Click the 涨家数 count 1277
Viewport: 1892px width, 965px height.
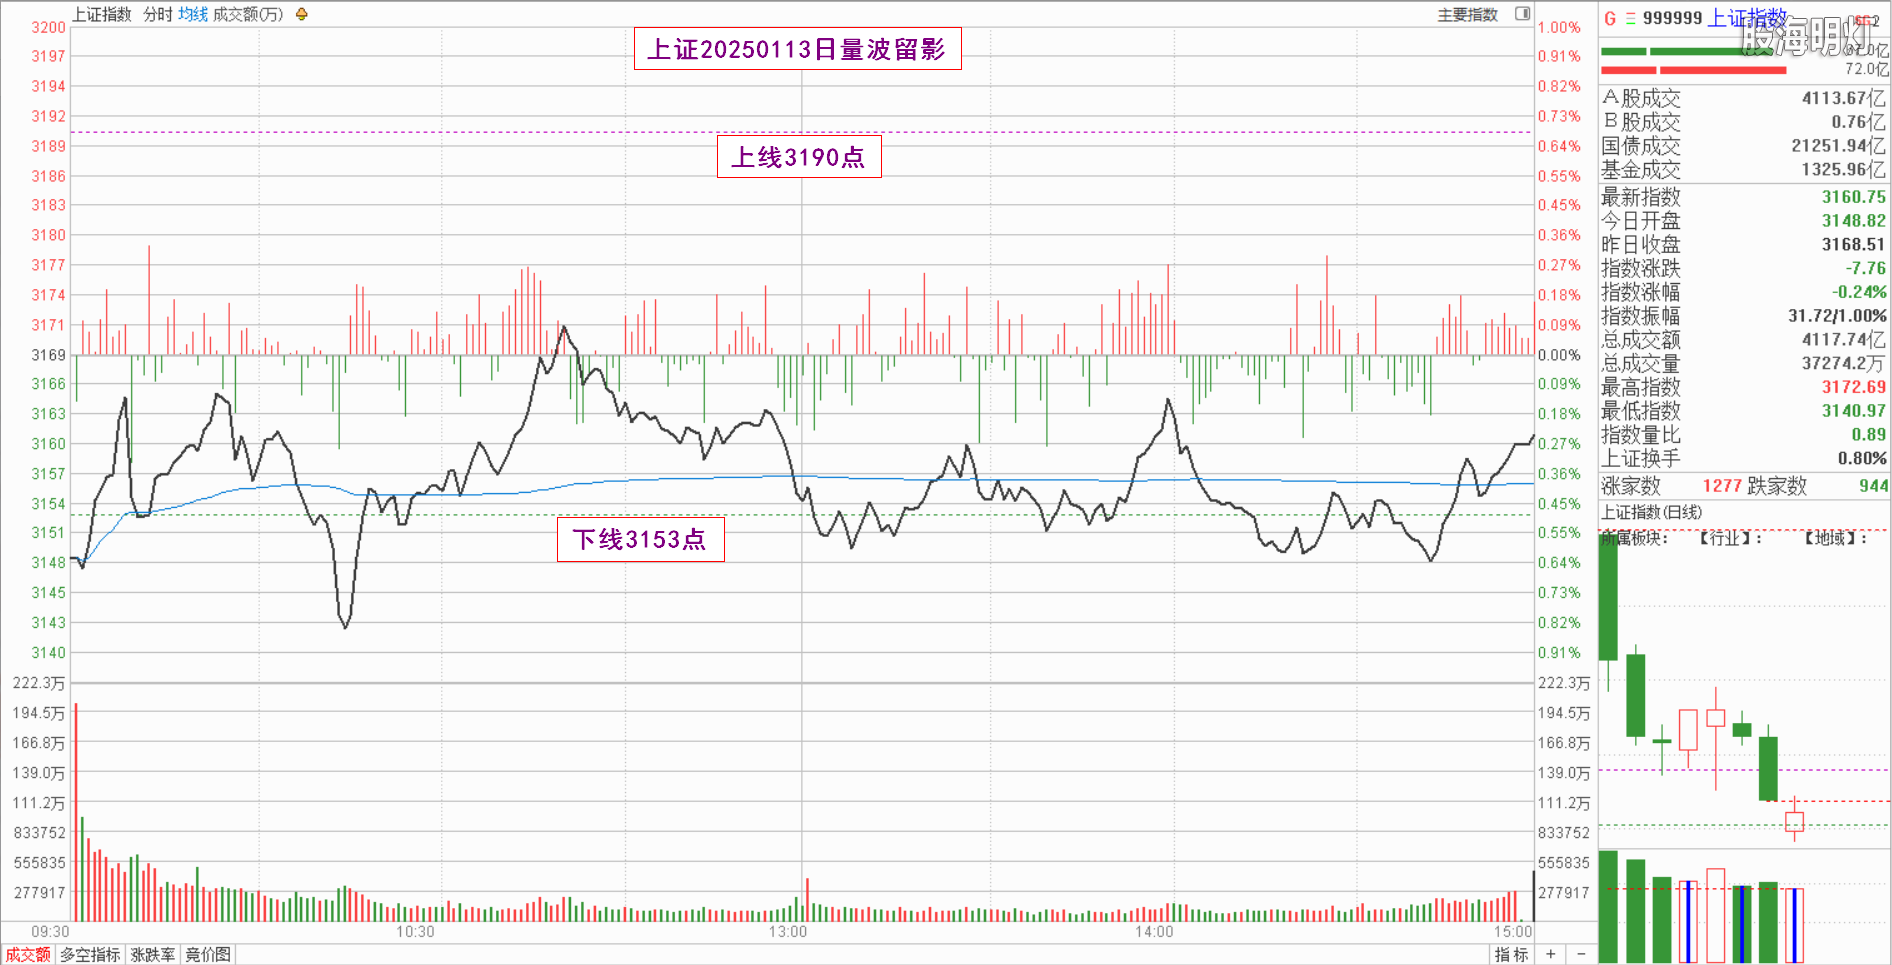(1722, 486)
